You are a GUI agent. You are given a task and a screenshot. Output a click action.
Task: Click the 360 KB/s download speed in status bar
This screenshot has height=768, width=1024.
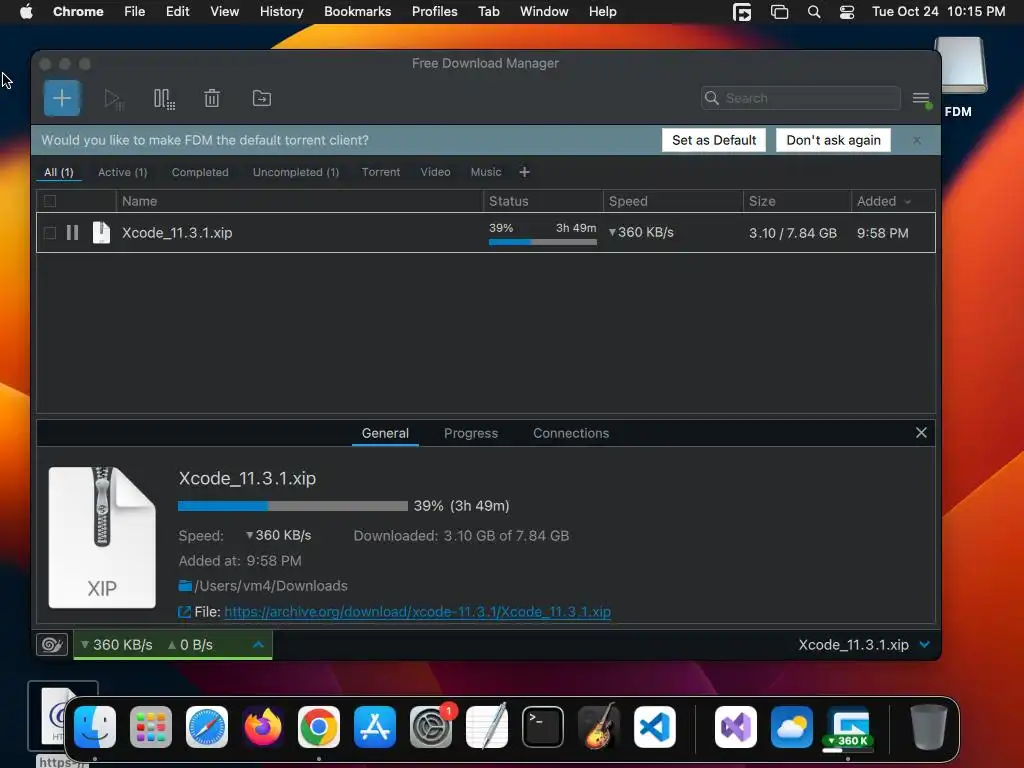coord(116,645)
